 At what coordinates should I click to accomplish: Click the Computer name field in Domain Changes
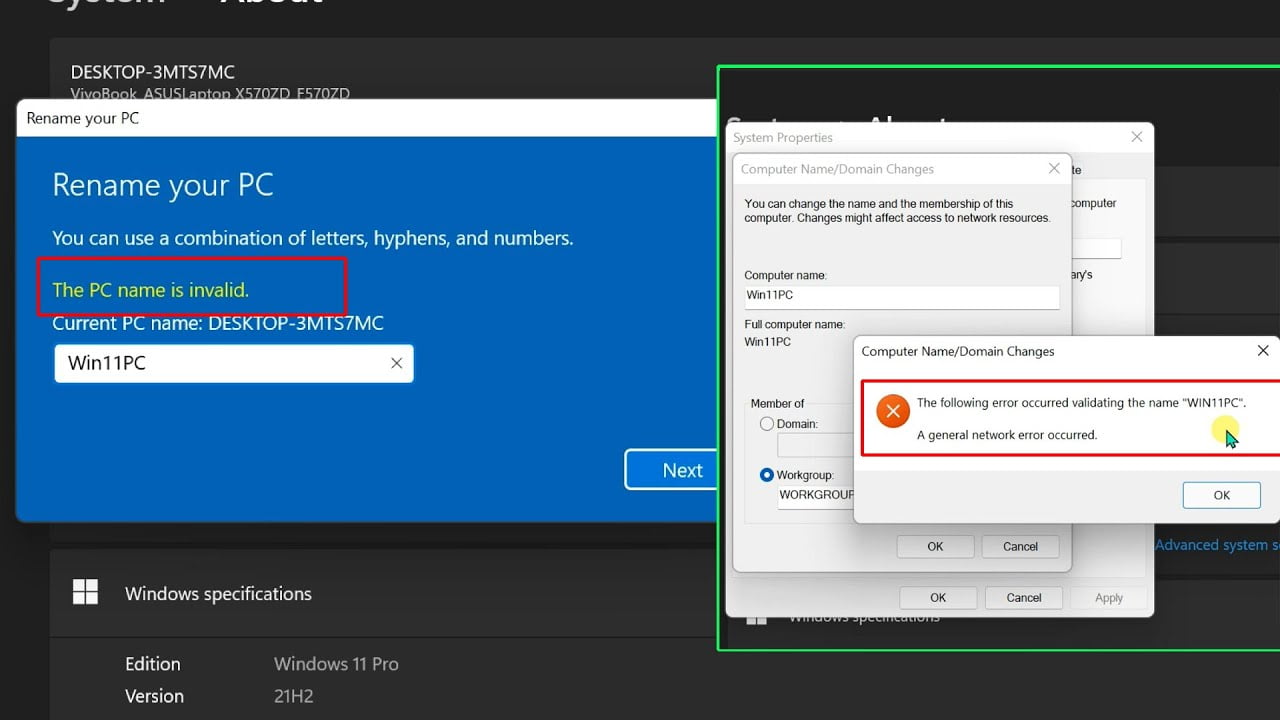[901, 296]
